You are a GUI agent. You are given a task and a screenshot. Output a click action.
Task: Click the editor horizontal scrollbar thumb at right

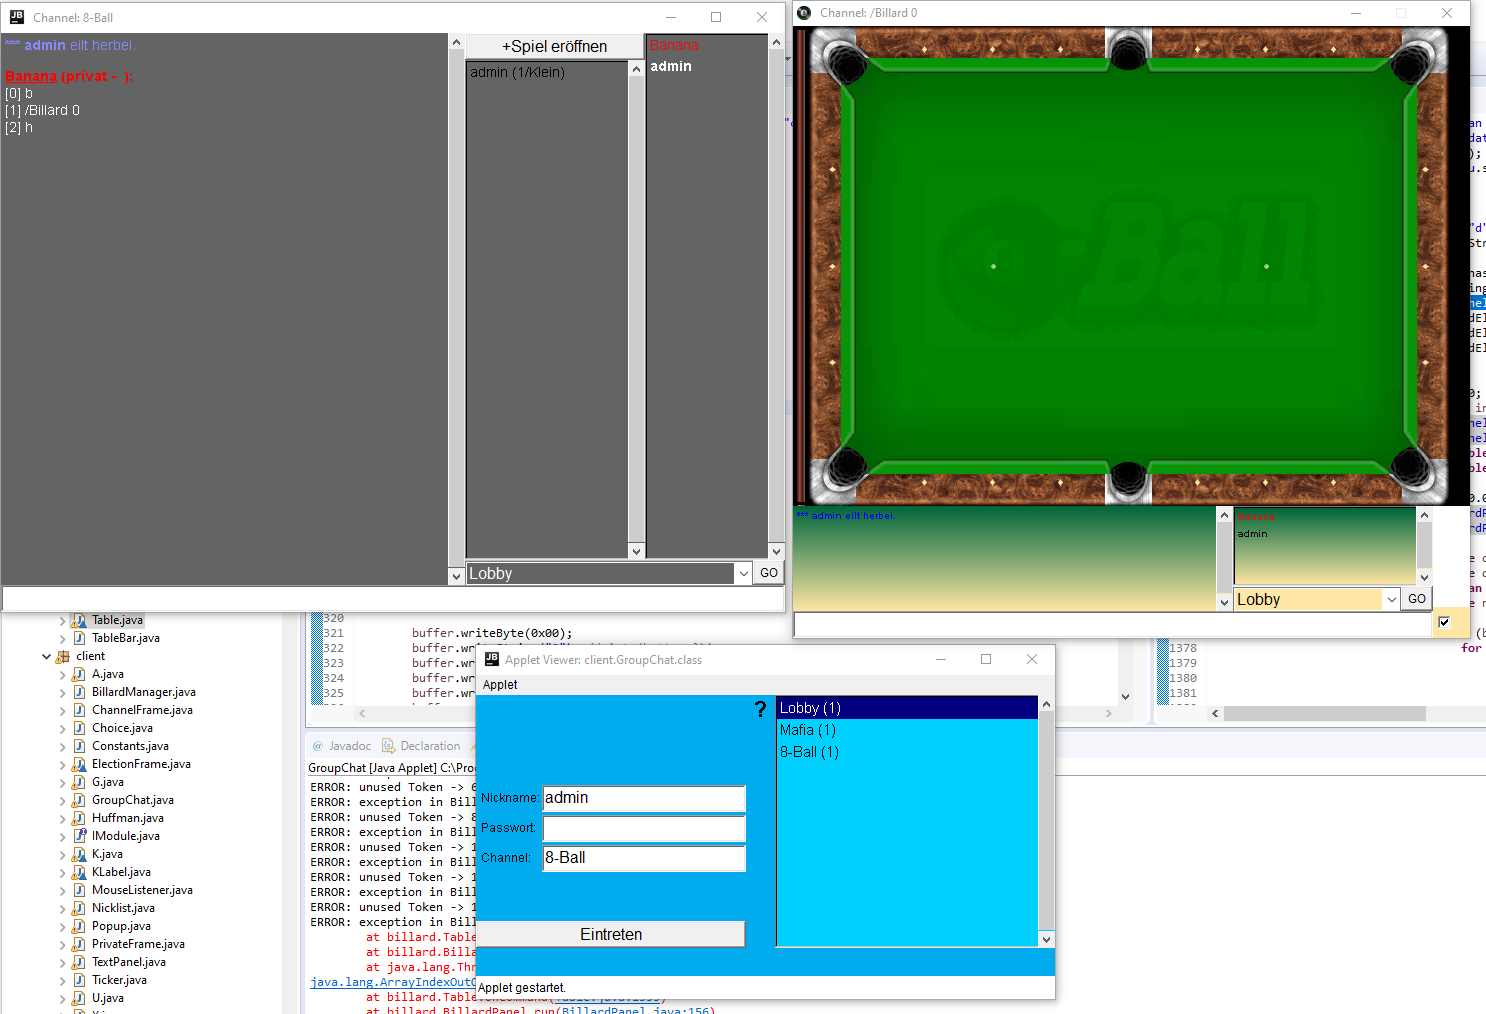pyautogui.click(x=1324, y=713)
